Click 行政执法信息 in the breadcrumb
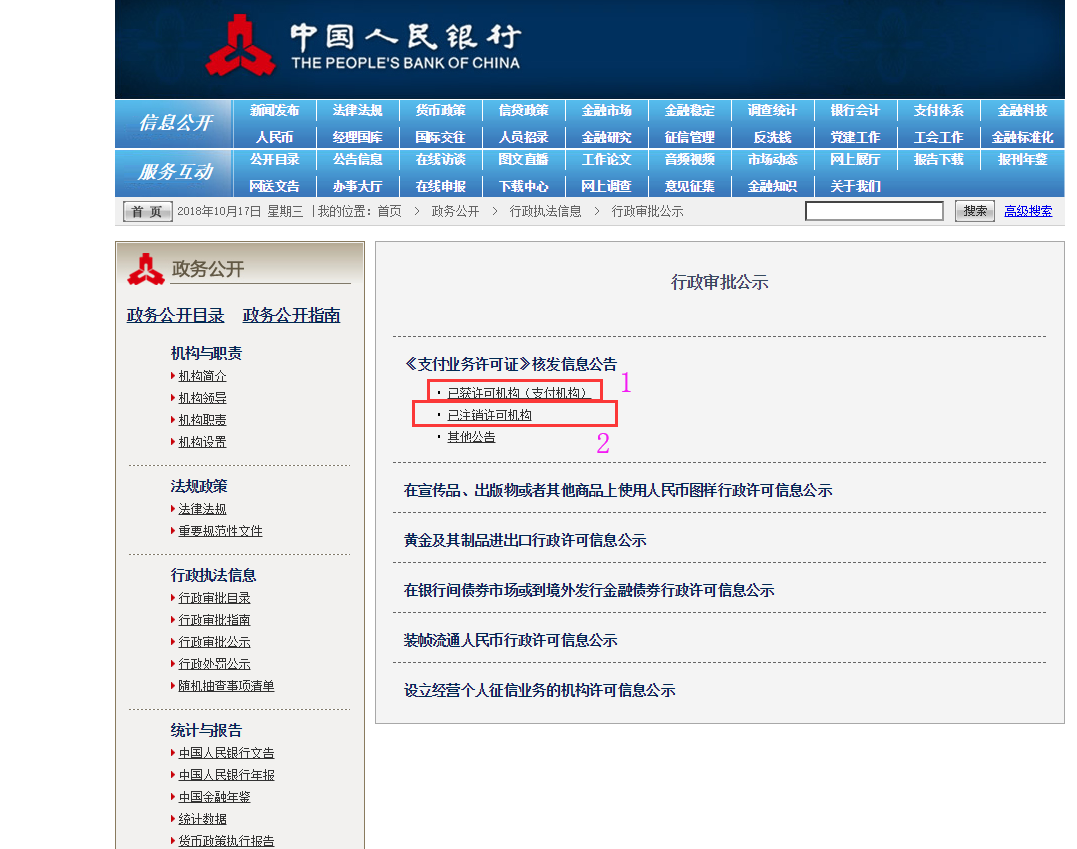The height and width of the screenshot is (849, 1077). [x=545, y=212]
